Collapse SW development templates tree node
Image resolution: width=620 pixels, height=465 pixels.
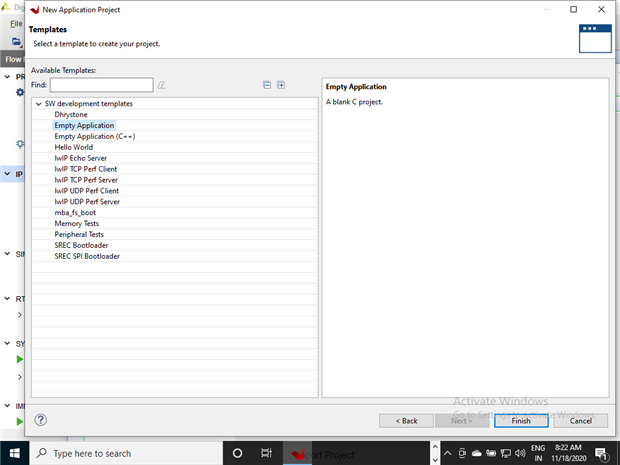pos(38,104)
